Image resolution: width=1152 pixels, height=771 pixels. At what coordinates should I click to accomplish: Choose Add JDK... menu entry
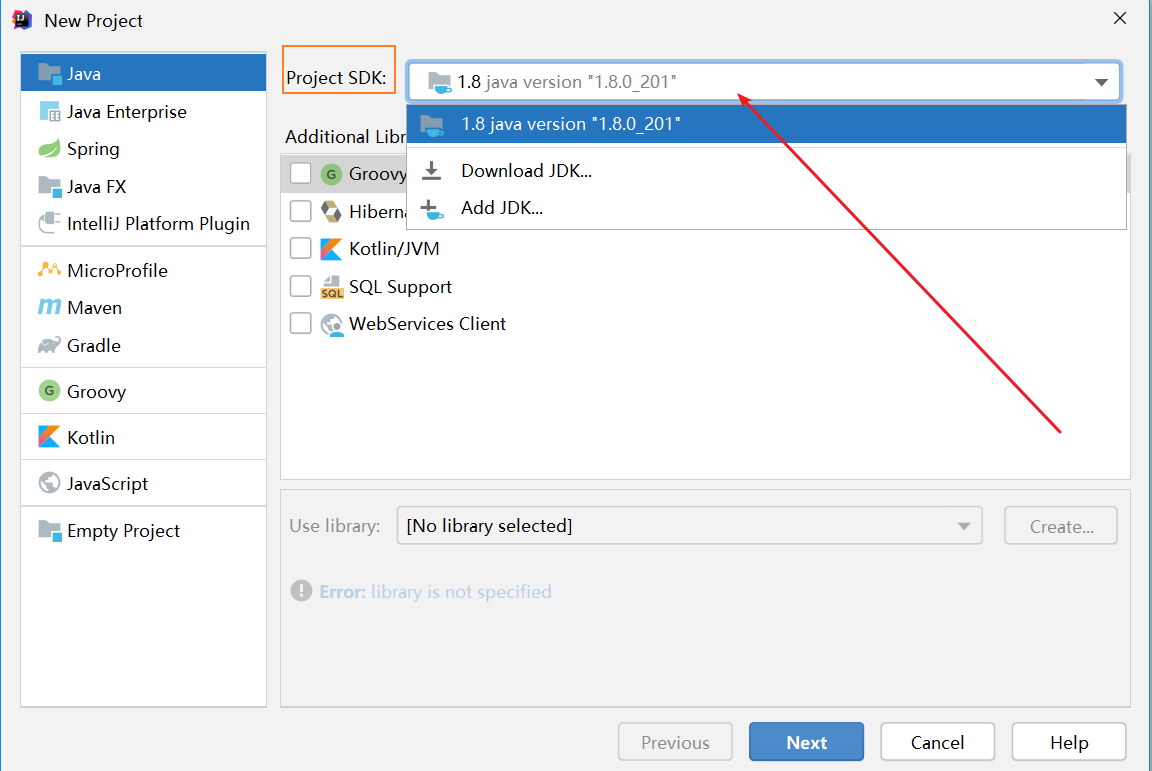(766, 208)
